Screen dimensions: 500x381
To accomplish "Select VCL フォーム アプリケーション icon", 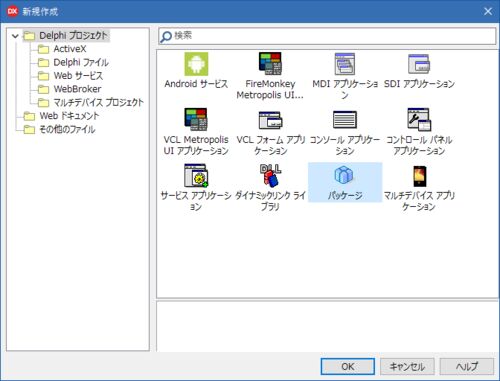I will [x=270, y=120].
